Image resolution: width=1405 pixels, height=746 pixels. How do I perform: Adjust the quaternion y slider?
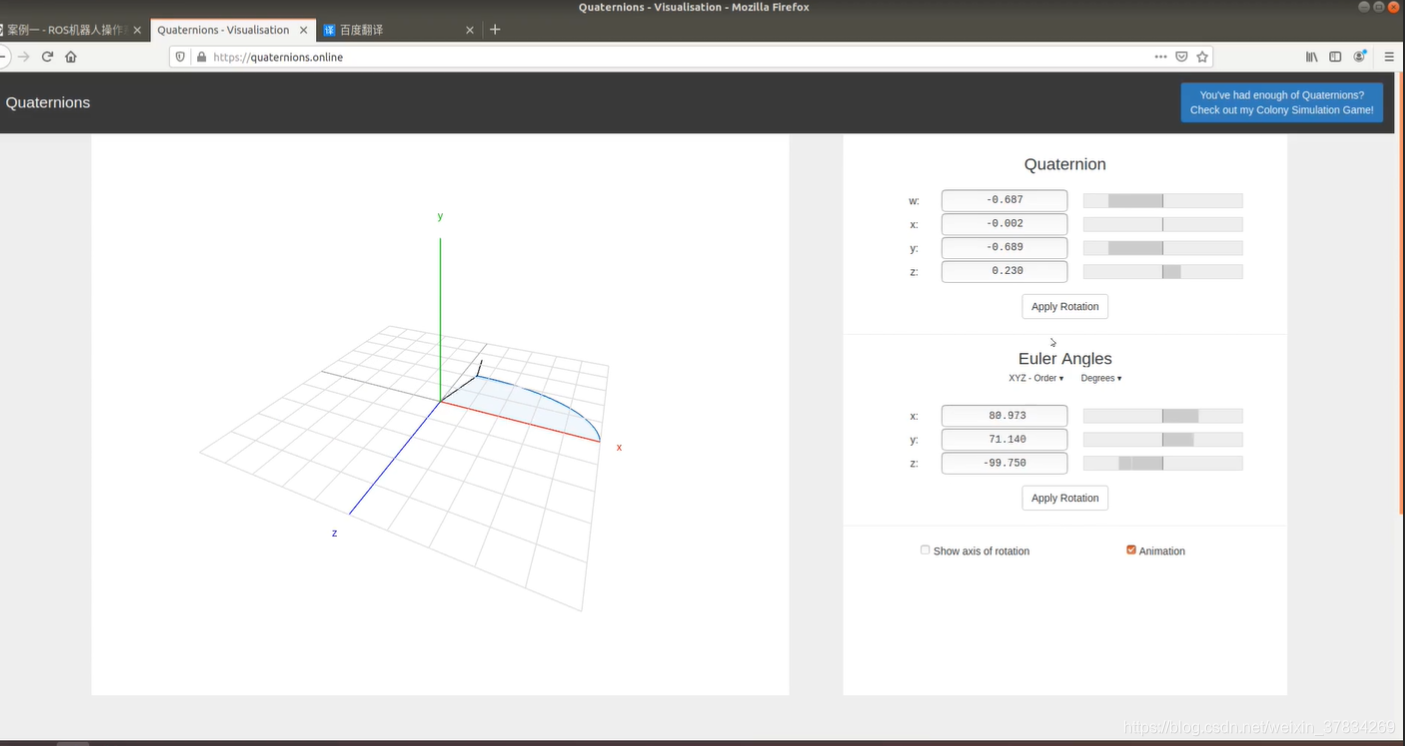click(1163, 248)
